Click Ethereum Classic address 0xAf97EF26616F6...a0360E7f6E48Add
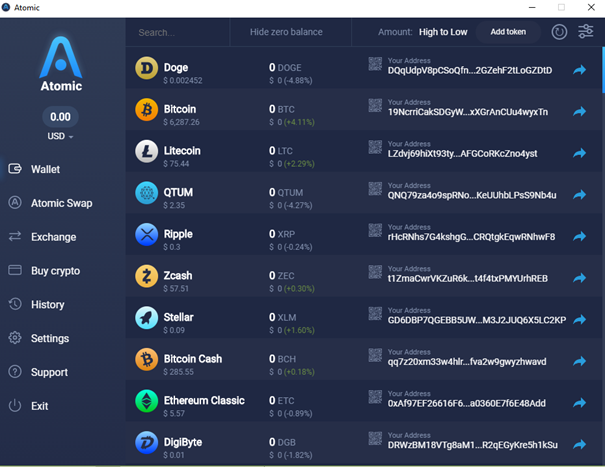Screen dimensions: 605x467 tap(466, 404)
